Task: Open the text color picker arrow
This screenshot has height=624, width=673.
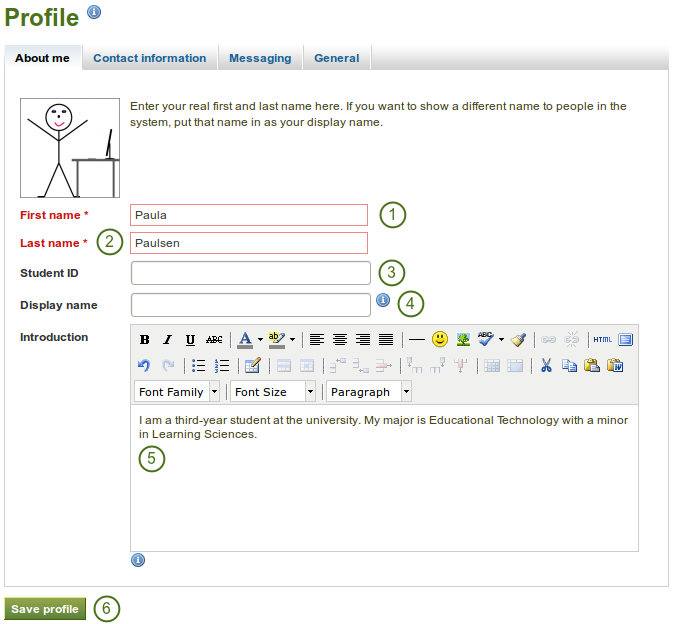Action: point(260,340)
